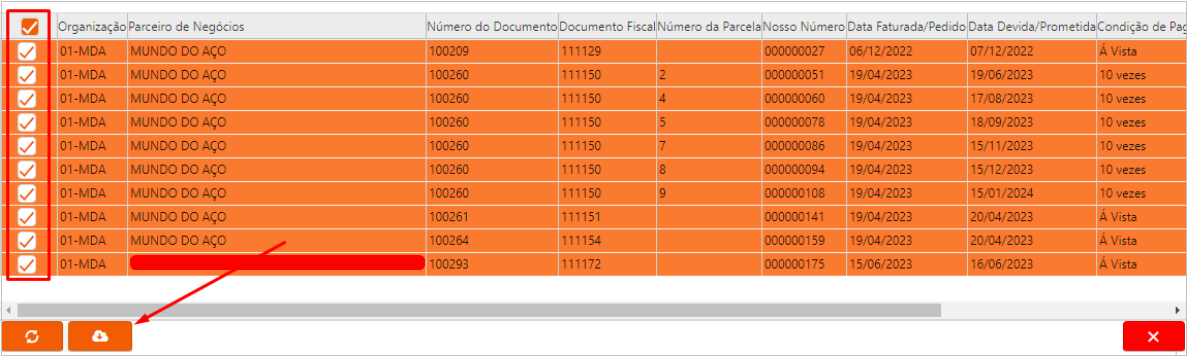The height and width of the screenshot is (364, 1190).
Task: Click due date 17/08/2023 cell
Action: coord(1031,99)
